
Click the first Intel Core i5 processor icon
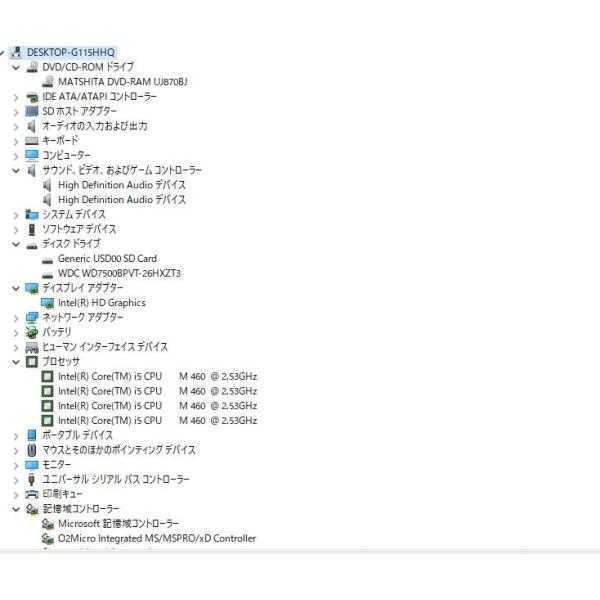(47, 377)
